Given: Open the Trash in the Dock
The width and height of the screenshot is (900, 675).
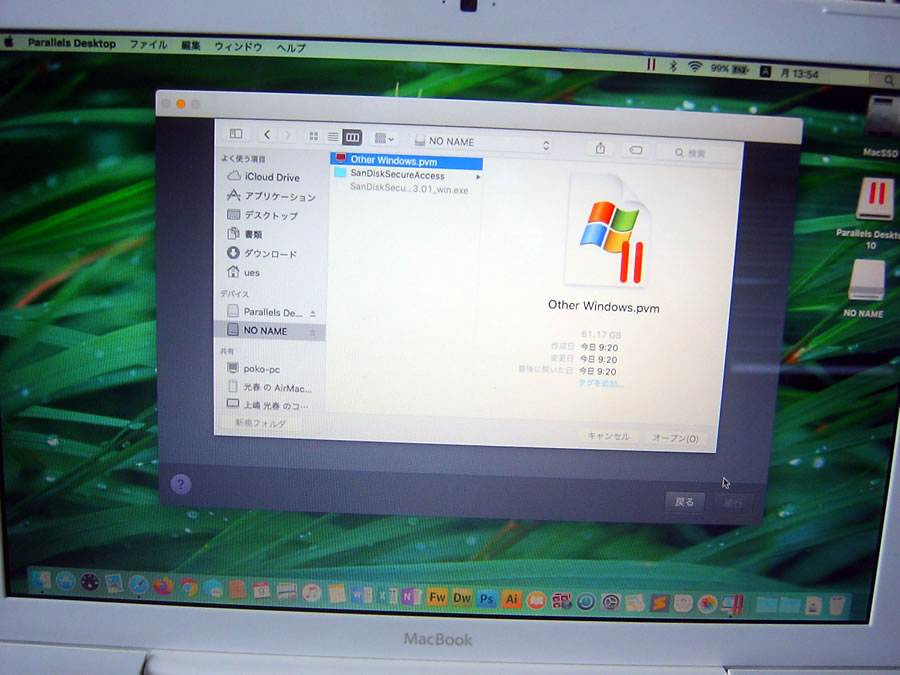Looking at the screenshot, I should 838,605.
